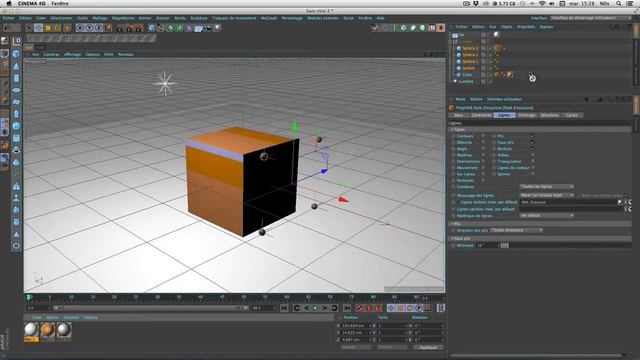The width and height of the screenshot is (640, 360).
Task: Collapse the Types section header
Action: click(540, 129)
